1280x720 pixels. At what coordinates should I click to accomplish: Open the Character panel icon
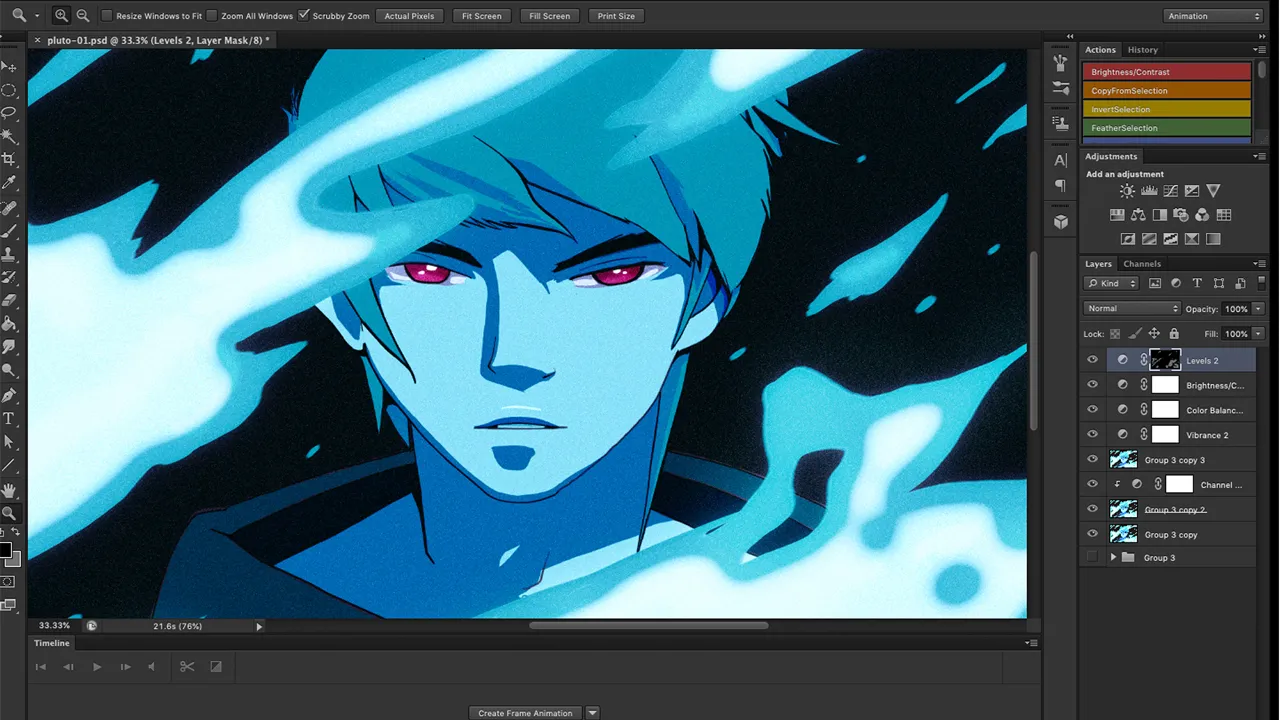1061,160
